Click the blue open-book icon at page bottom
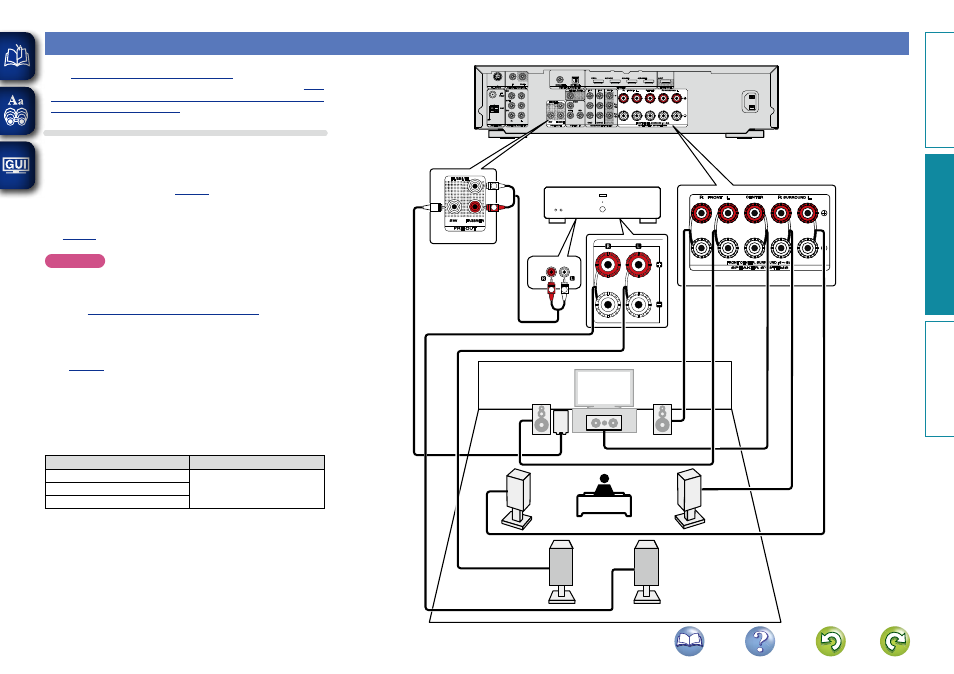The height and width of the screenshot is (674, 954). [x=689, y=641]
